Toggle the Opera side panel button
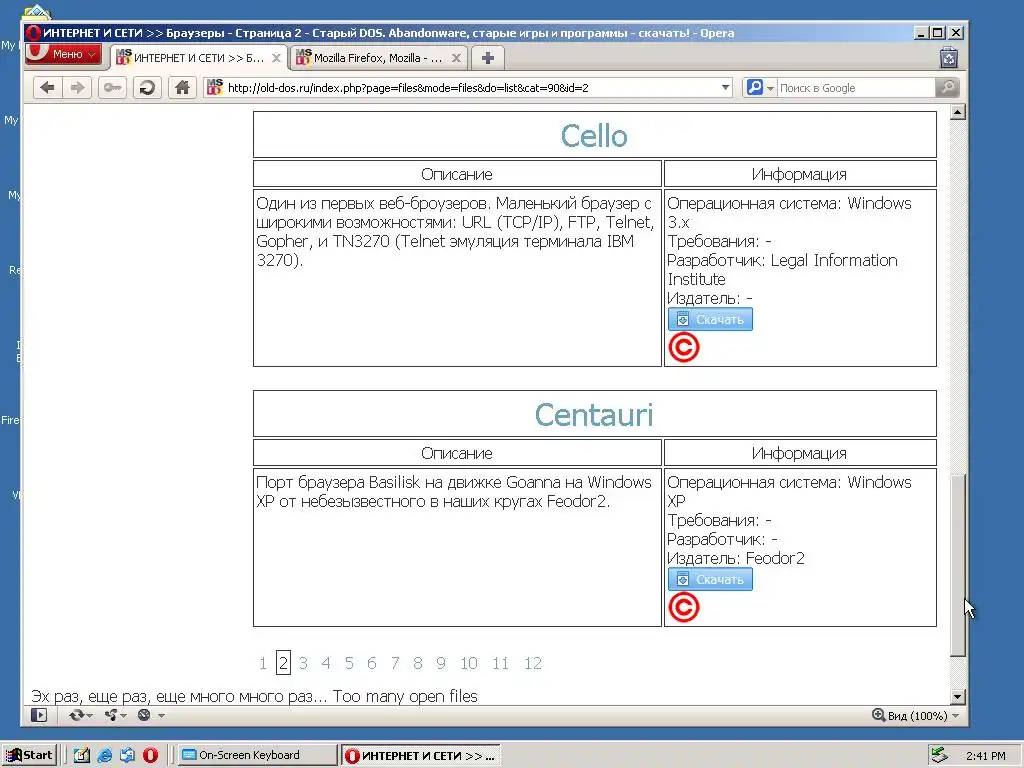Viewport: 1024px width, 768px height. tap(39, 715)
